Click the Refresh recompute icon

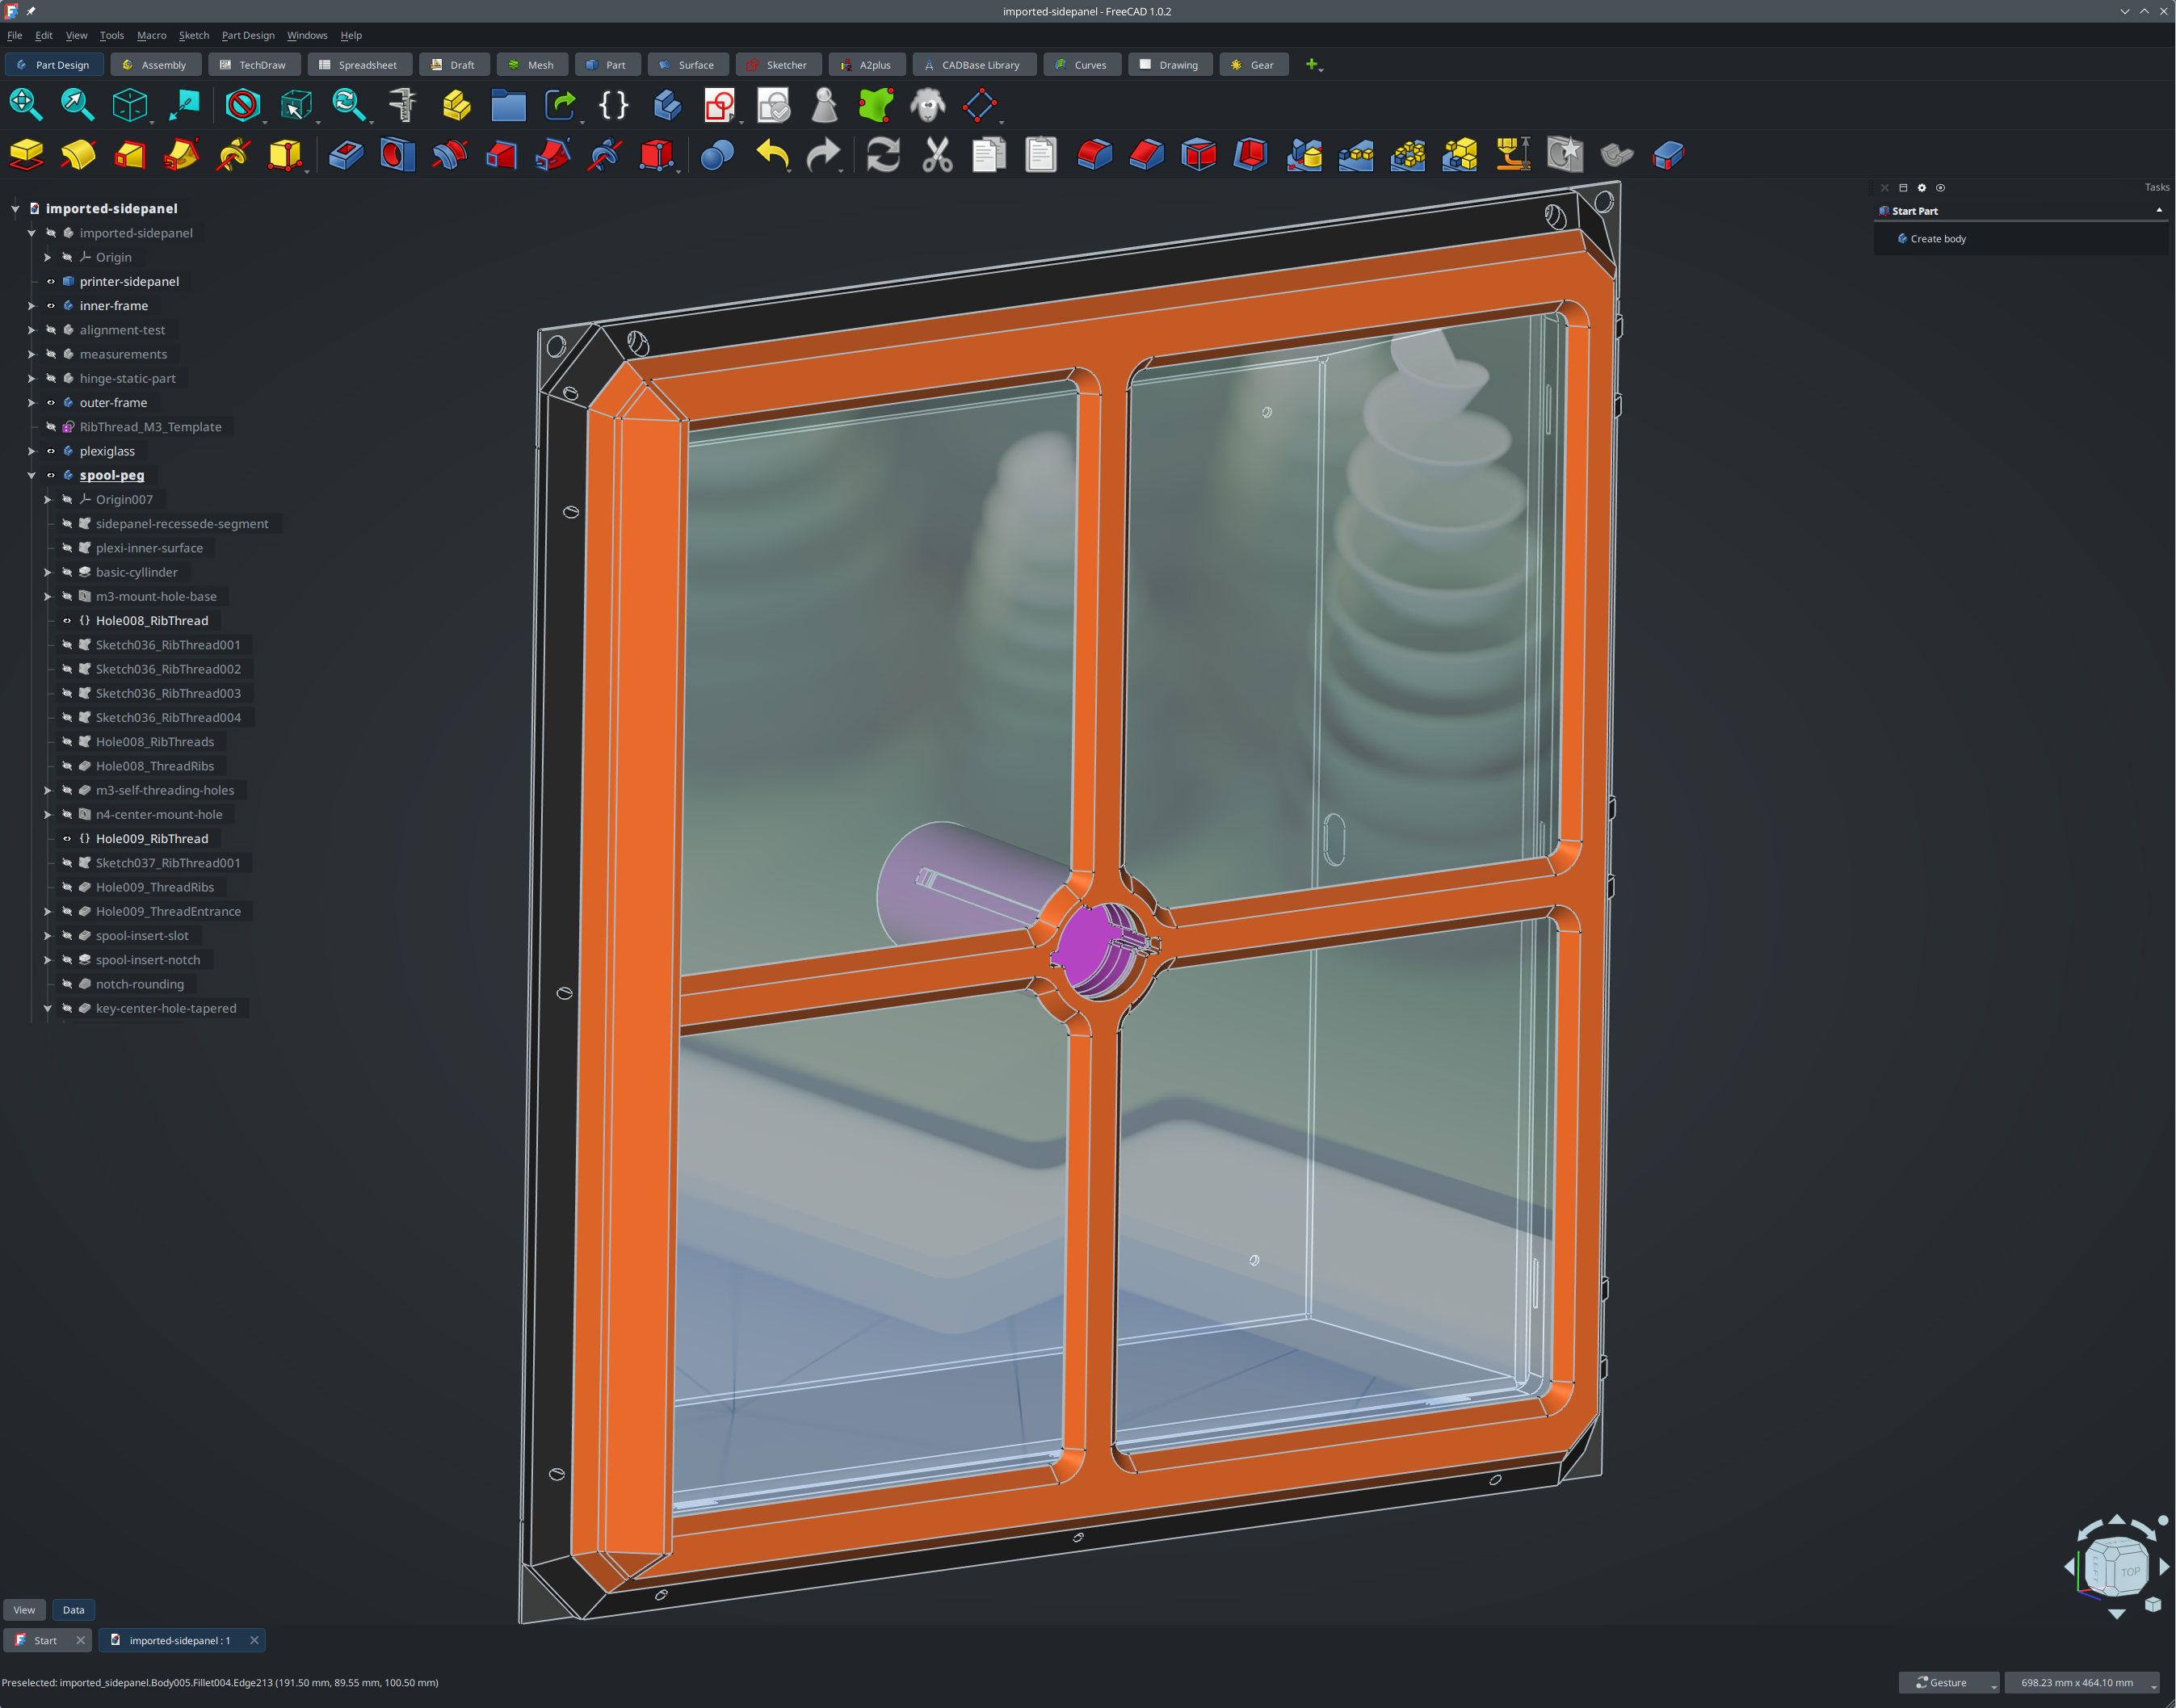883,155
